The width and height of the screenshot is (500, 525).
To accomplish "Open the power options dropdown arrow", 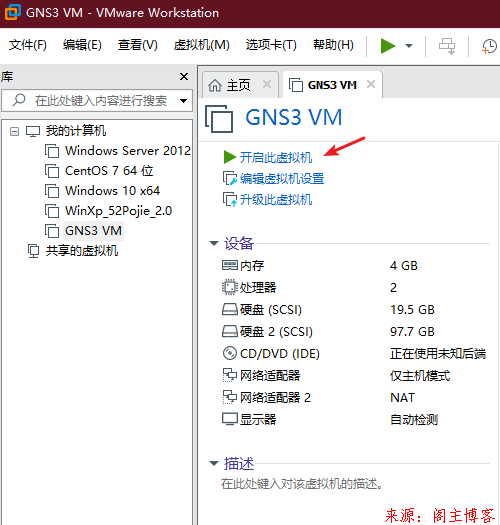I will click(409, 46).
